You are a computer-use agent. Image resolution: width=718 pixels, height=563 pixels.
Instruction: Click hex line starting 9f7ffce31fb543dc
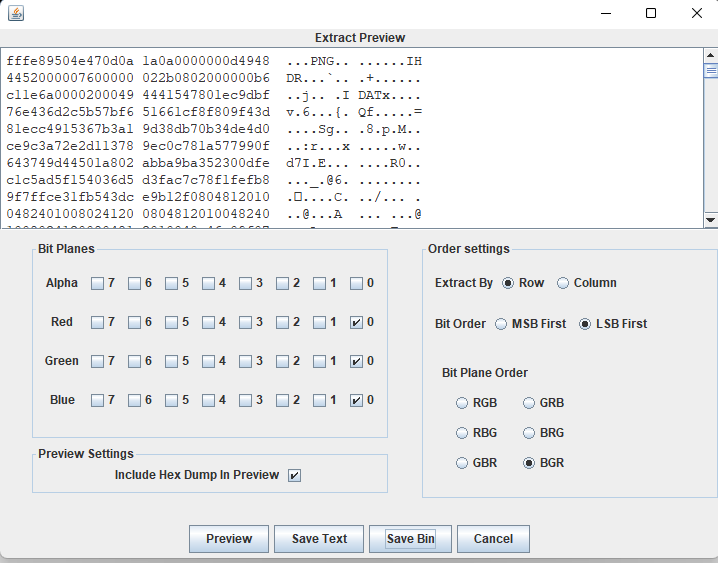213,197
